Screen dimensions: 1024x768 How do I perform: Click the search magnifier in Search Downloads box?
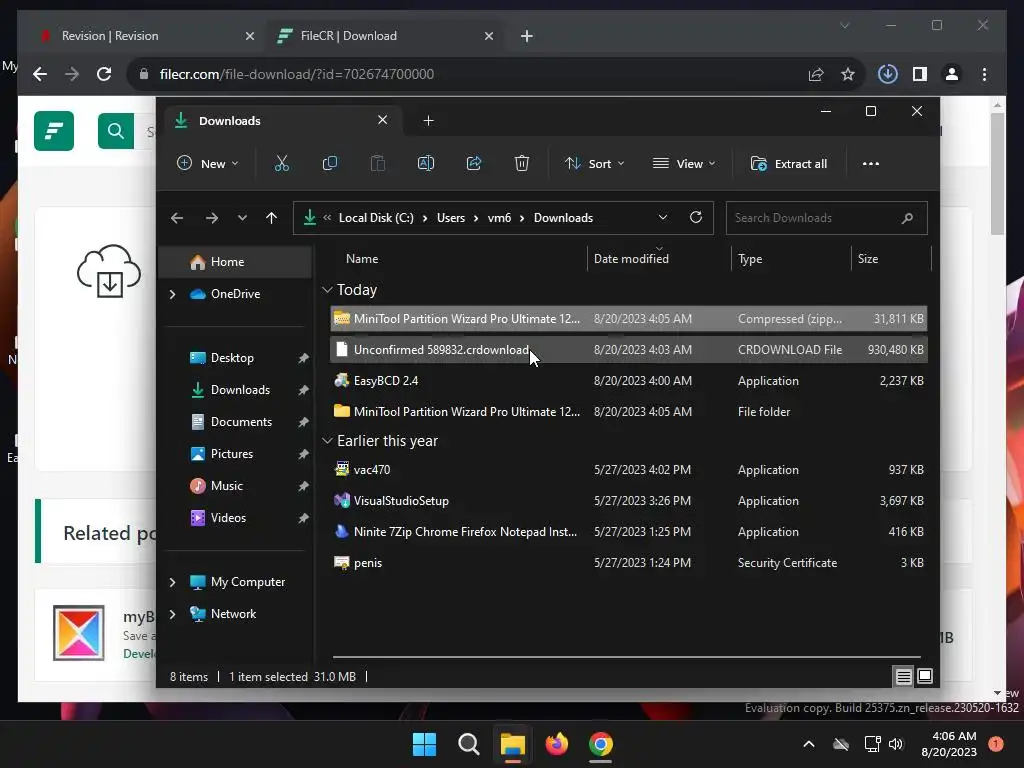coord(907,218)
